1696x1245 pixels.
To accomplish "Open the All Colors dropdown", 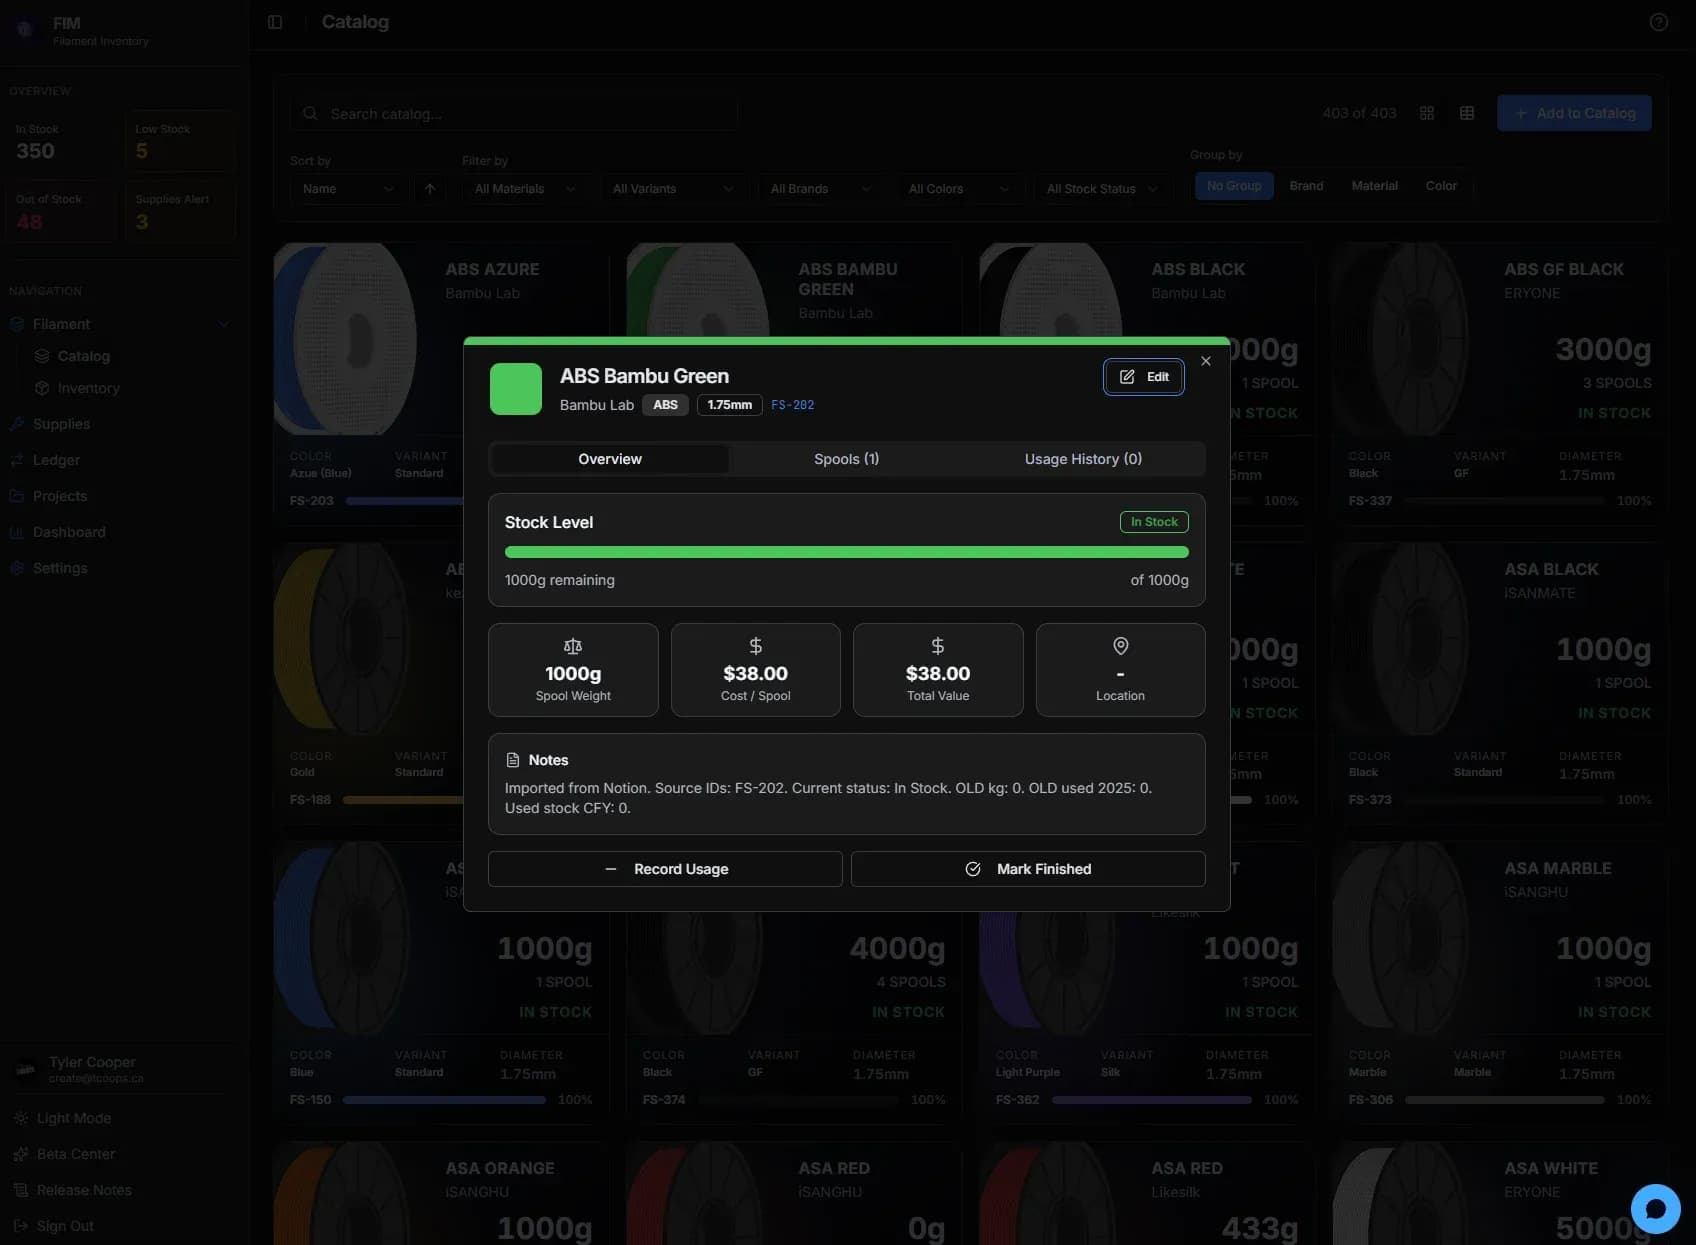I will pyautogui.click(x=959, y=189).
